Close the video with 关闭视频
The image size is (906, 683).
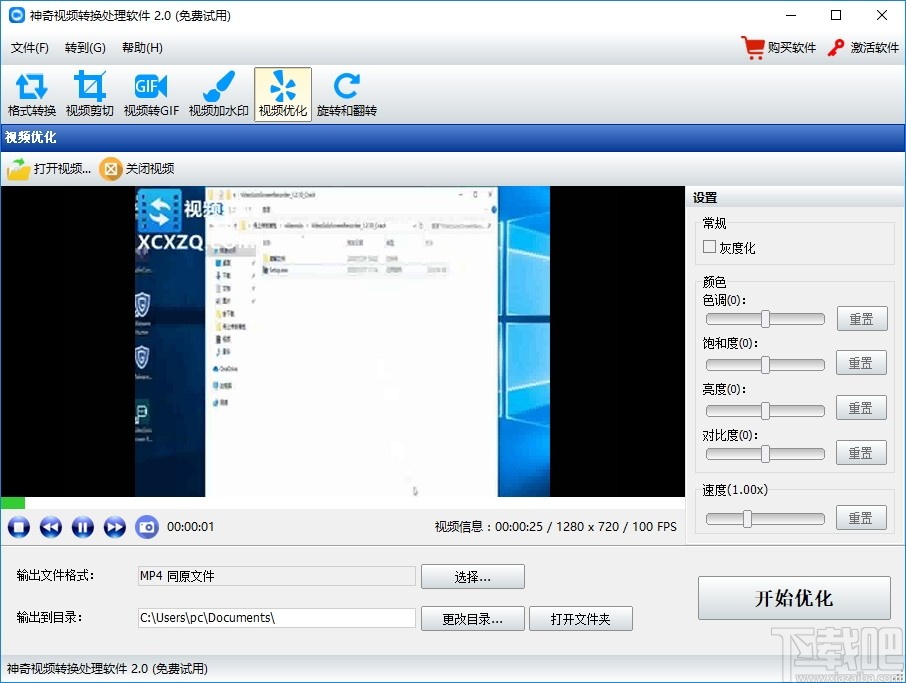[x=137, y=169]
